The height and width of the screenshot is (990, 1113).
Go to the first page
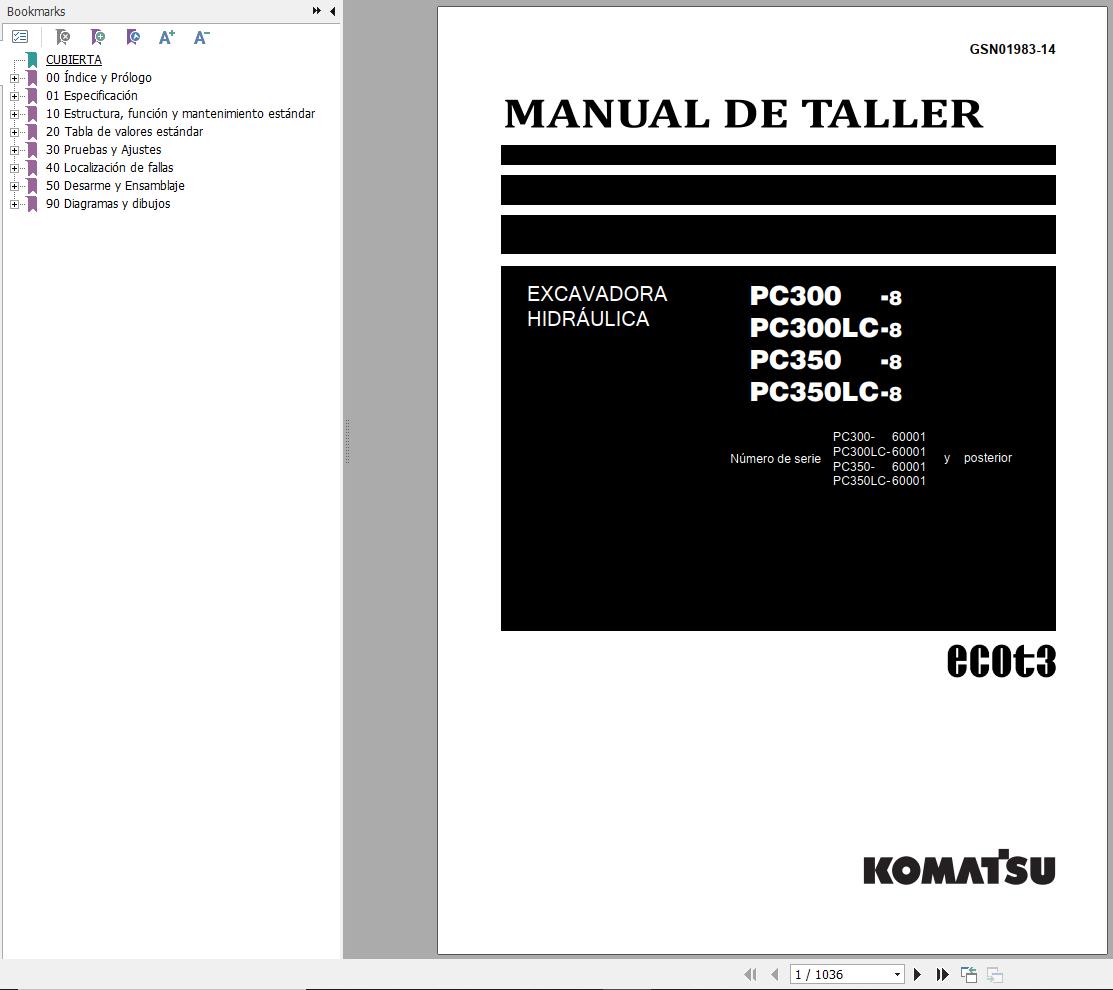[750, 974]
